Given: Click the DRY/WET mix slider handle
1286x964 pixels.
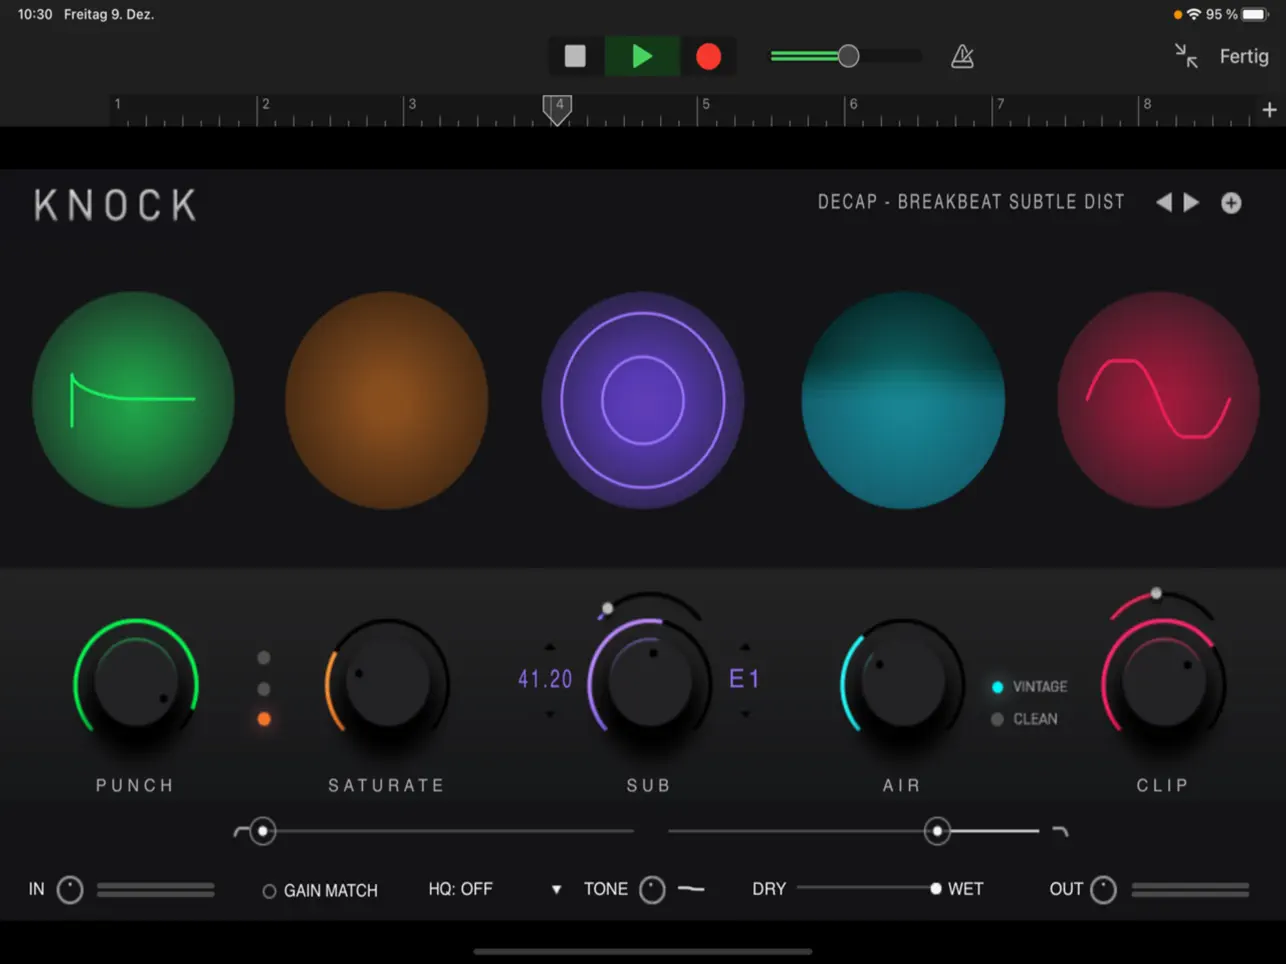Looking at the screenshot, I should (936, 889).
